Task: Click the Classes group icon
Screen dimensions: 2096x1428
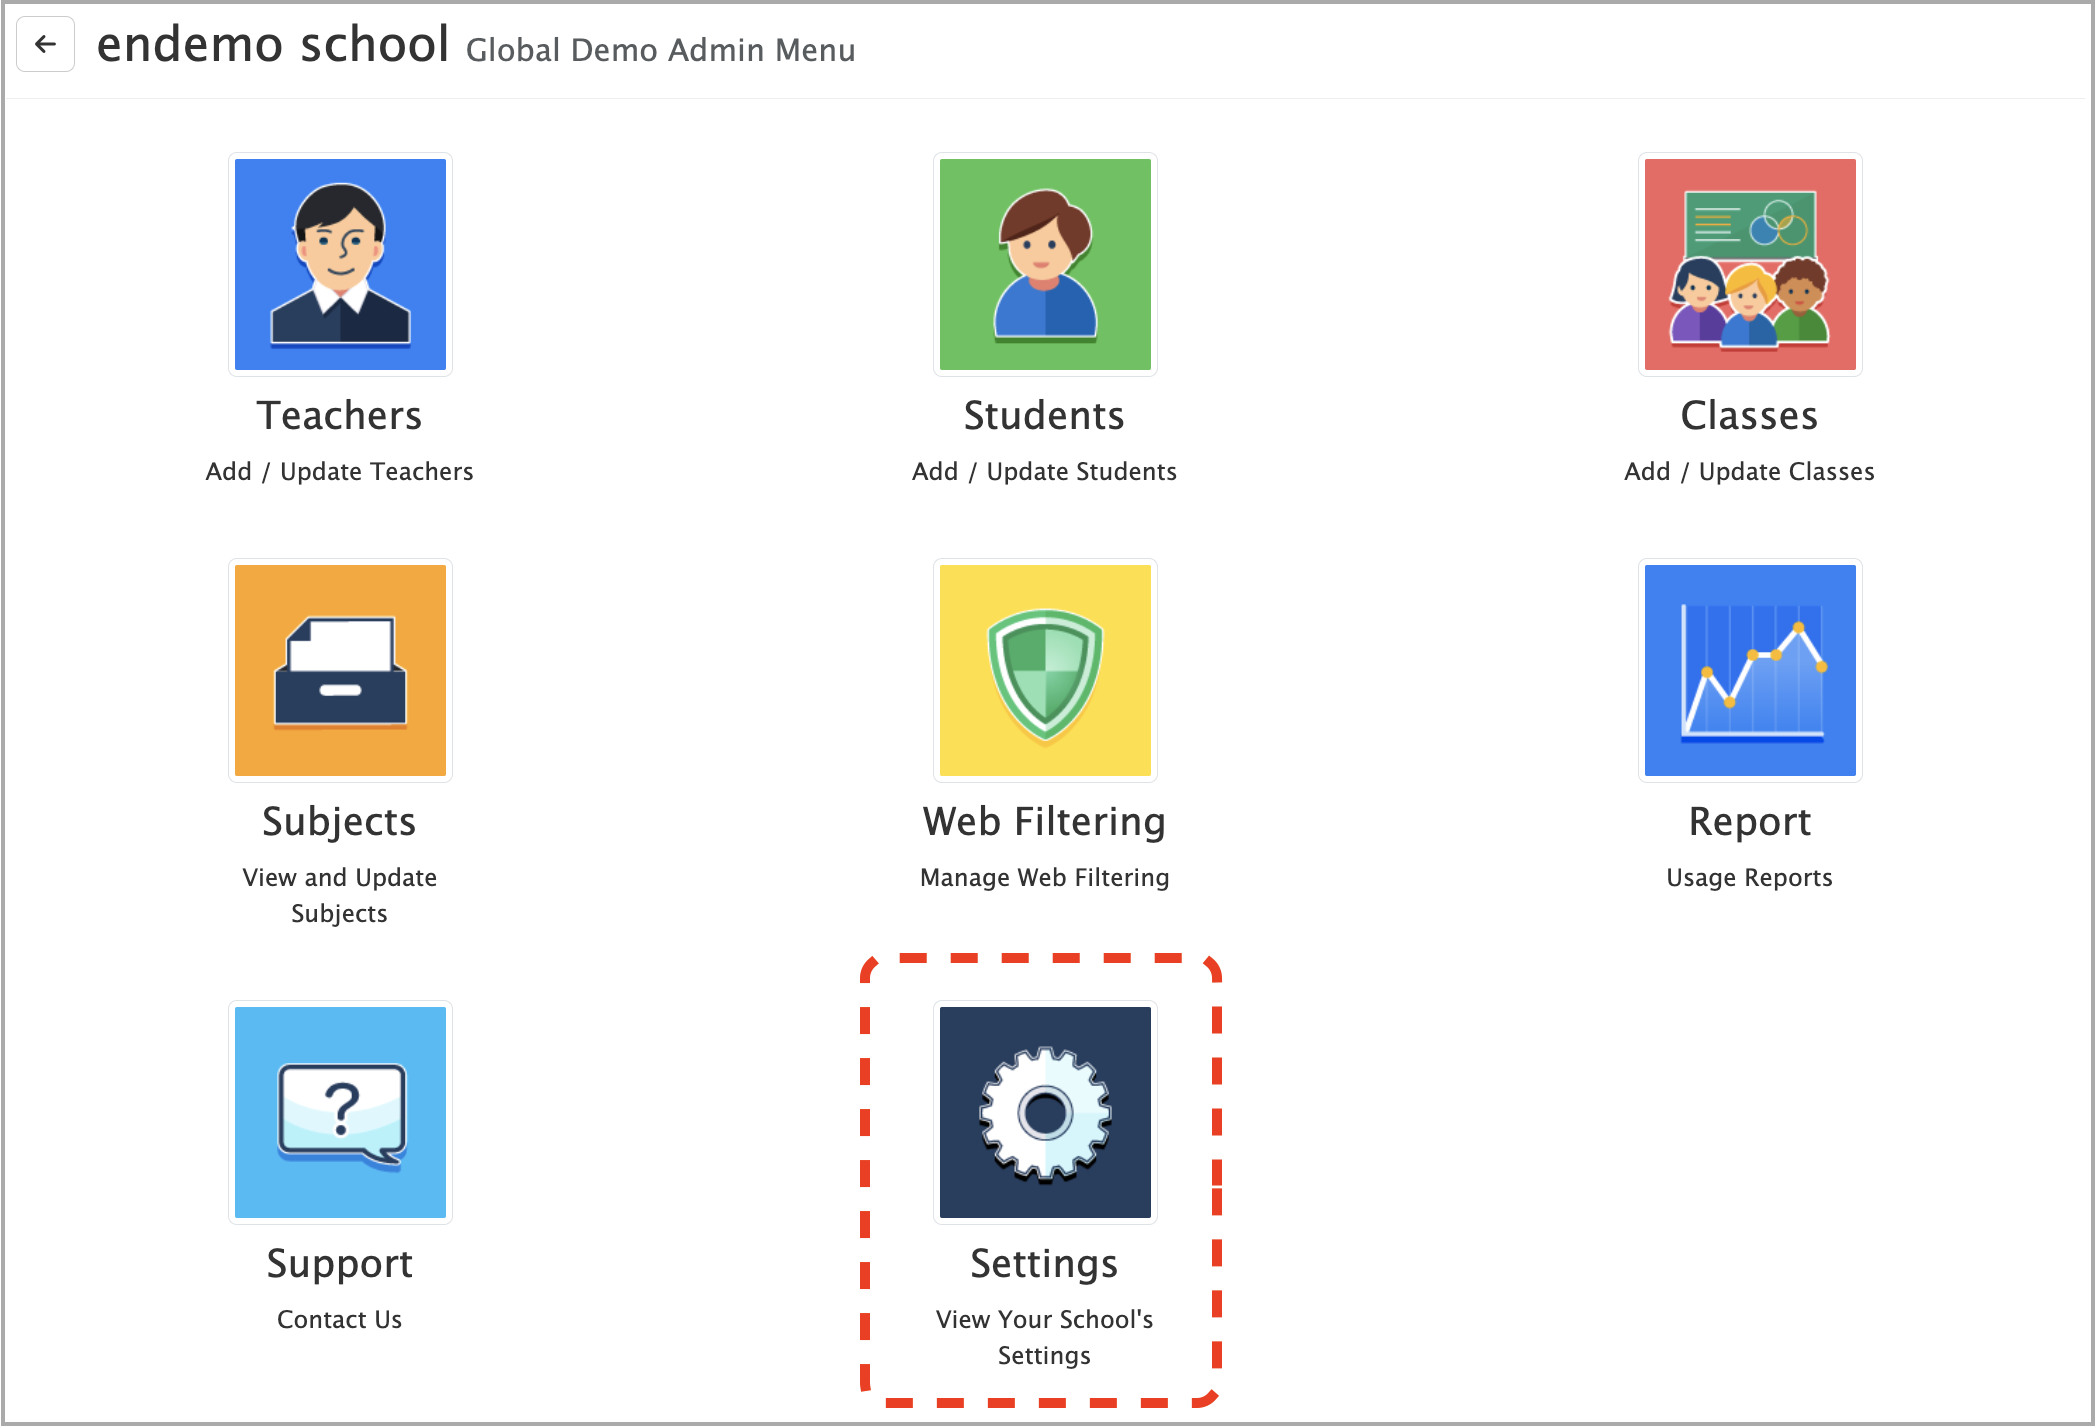Action: pyautogui.click(x=1749, y=264)
